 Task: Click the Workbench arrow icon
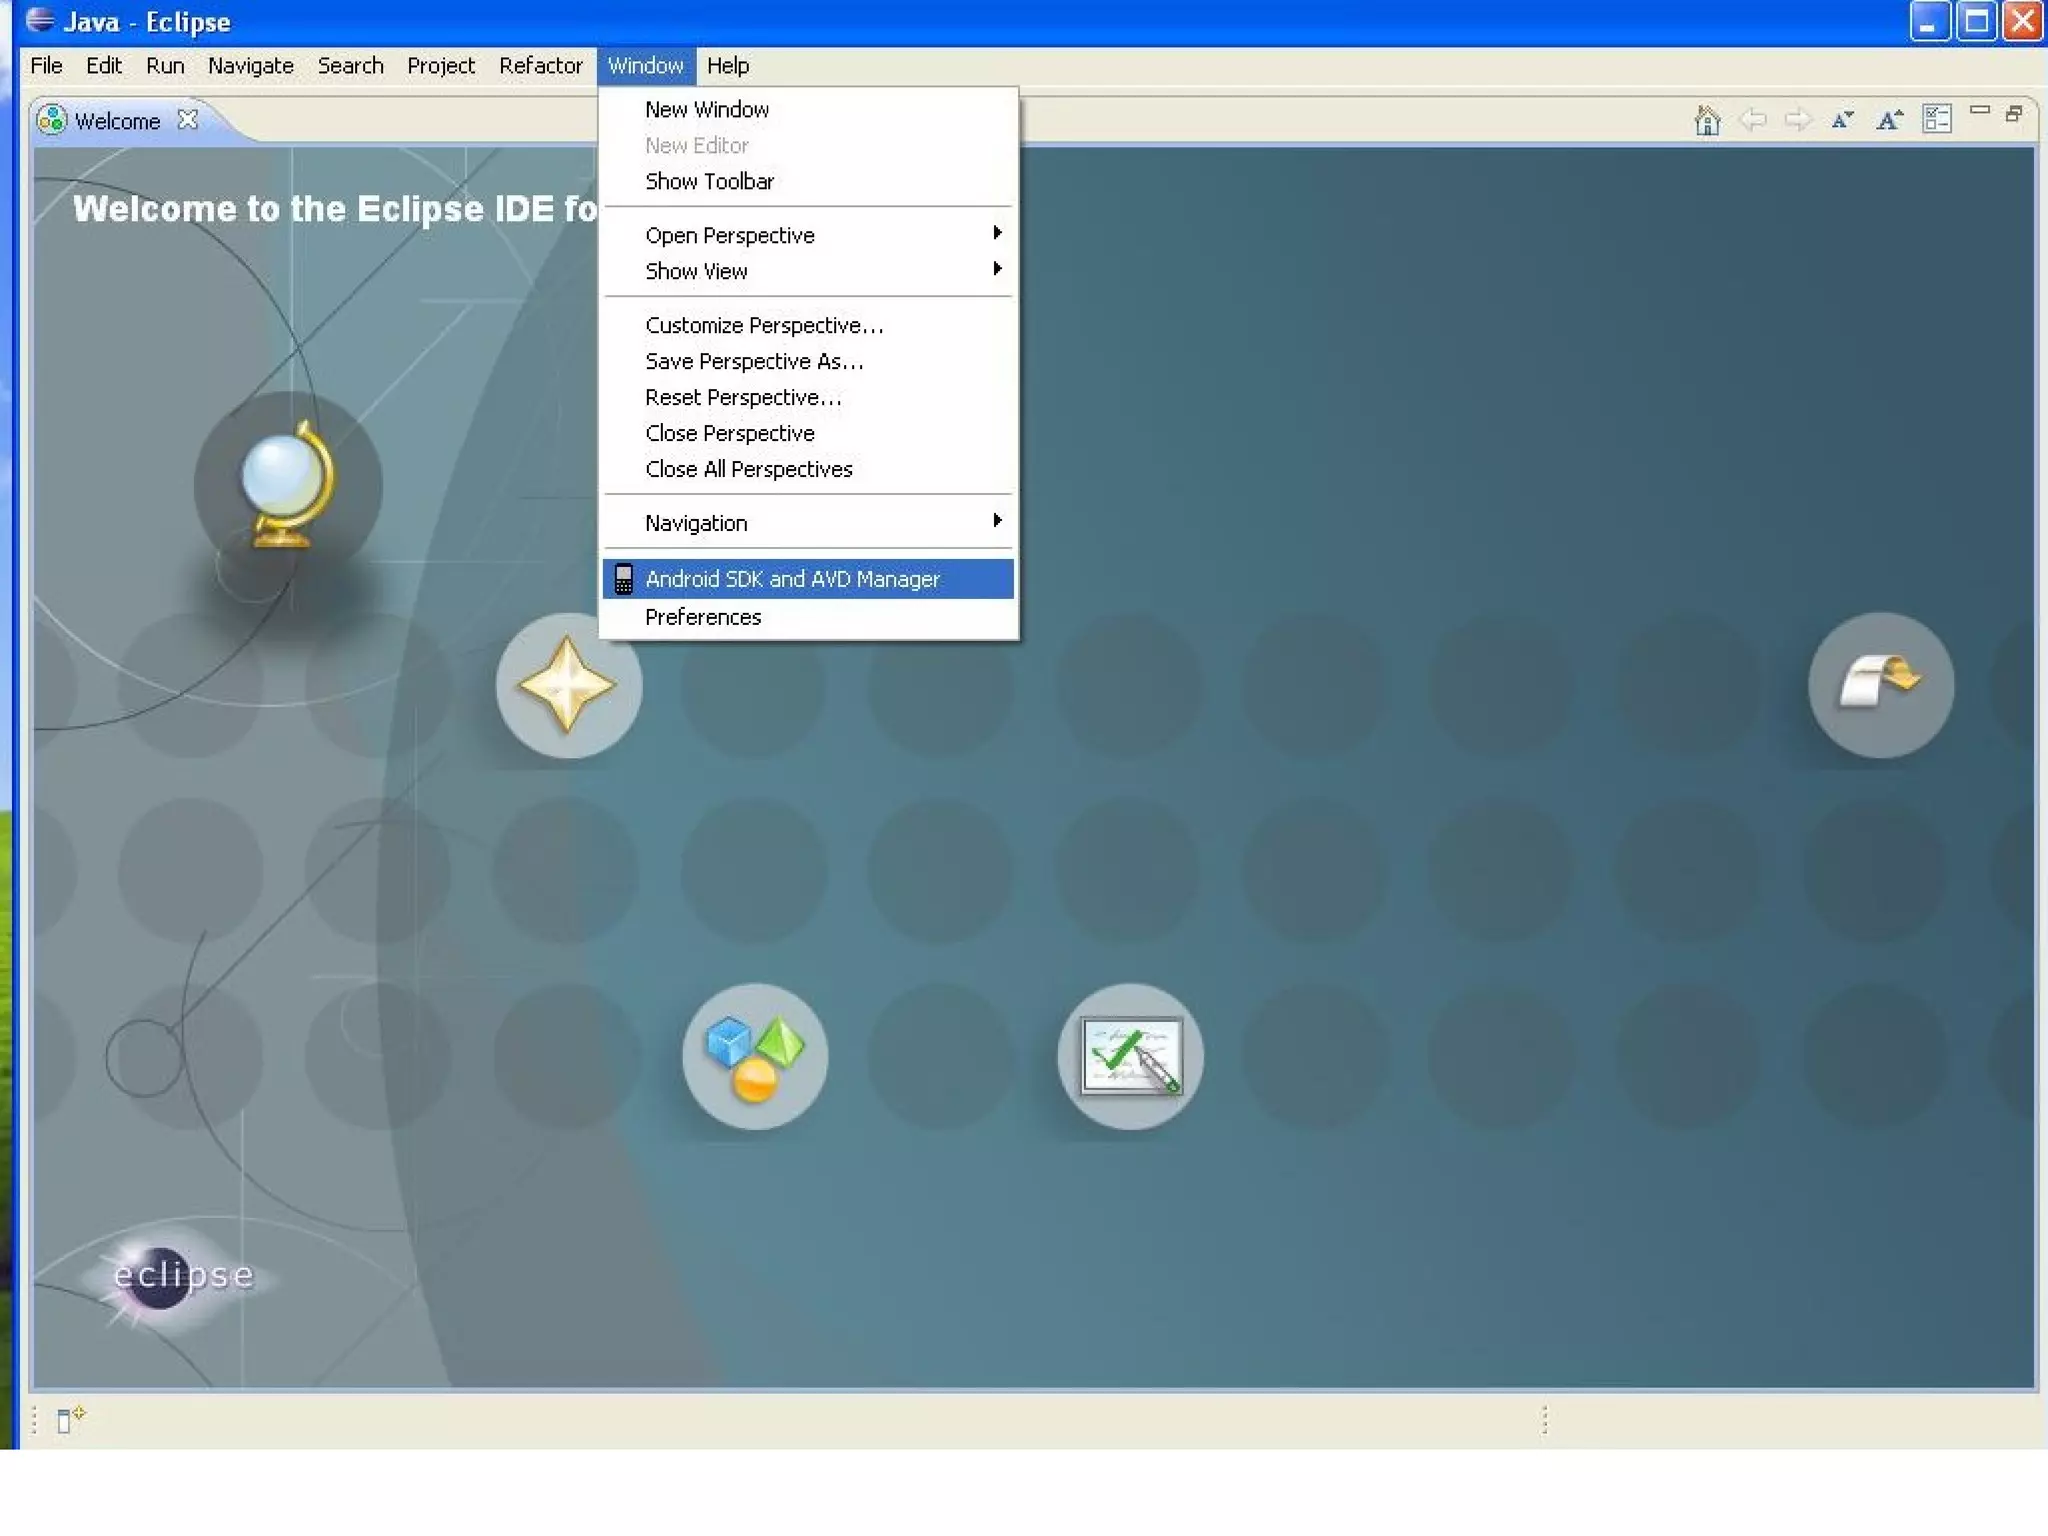pos(1880,686)
